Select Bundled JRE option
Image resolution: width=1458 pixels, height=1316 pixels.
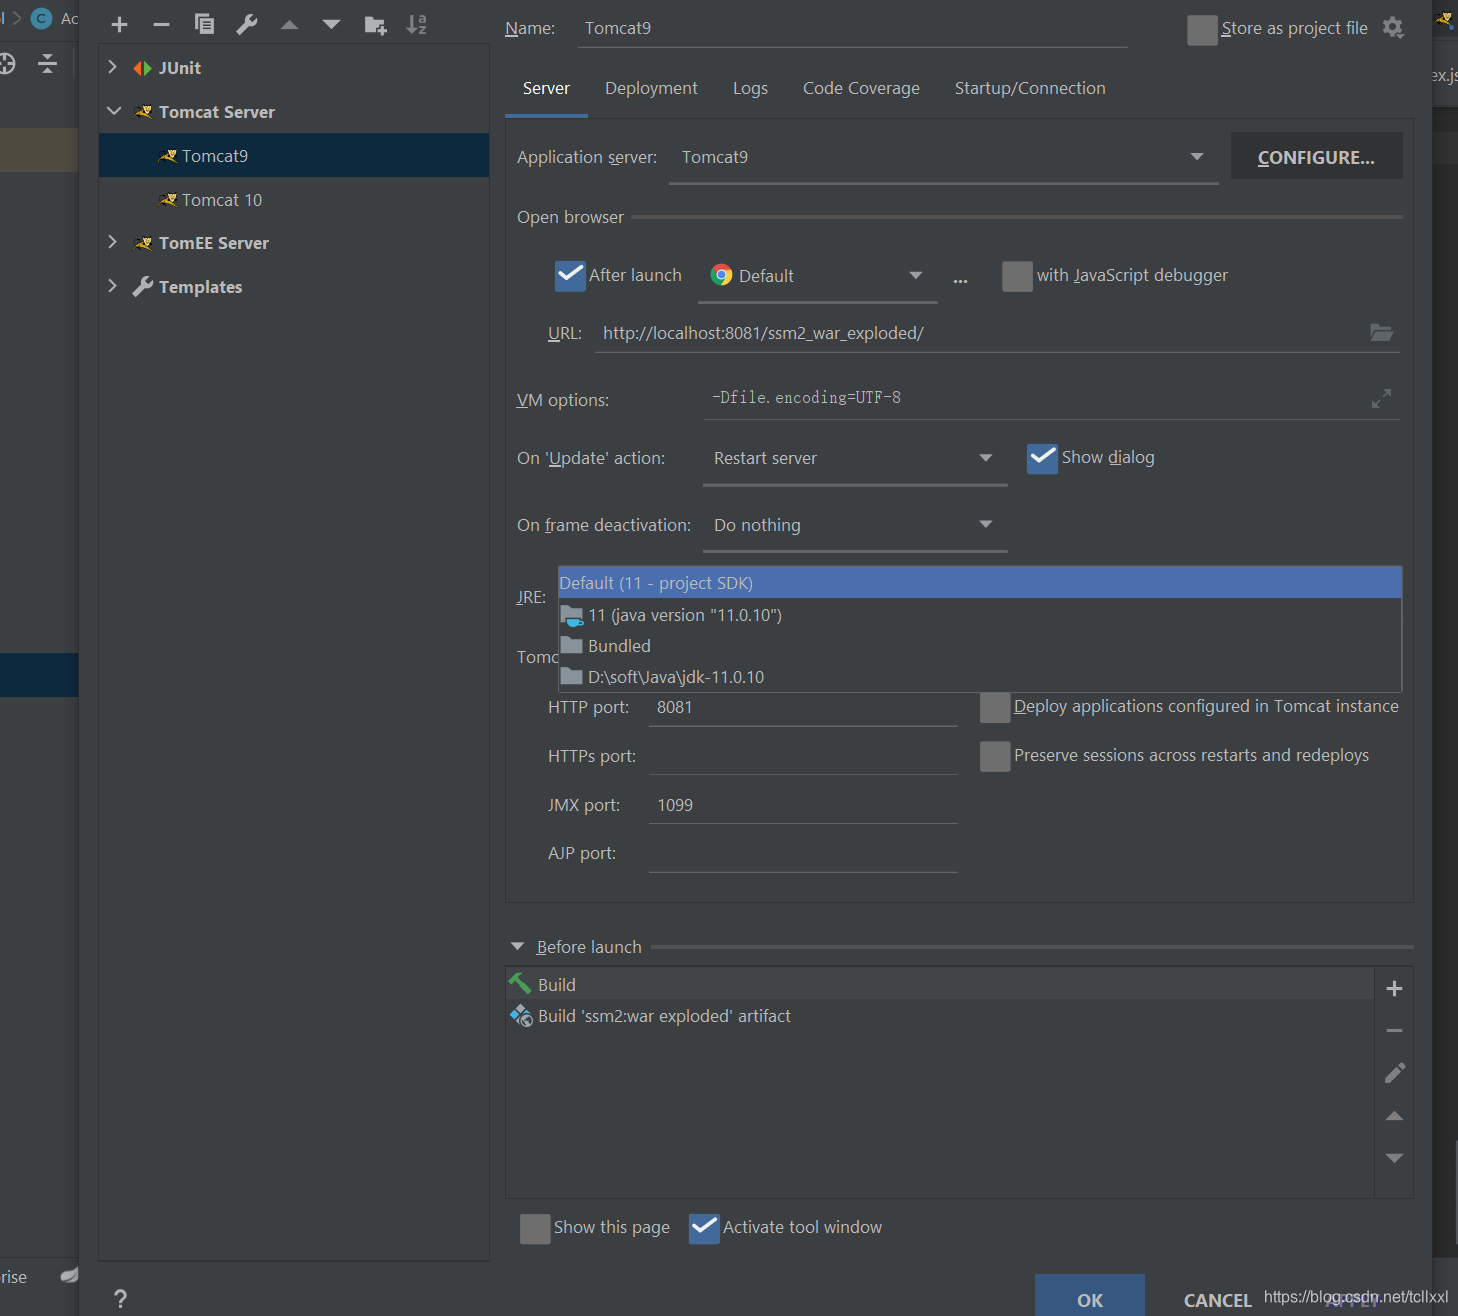tap(980, 646)
